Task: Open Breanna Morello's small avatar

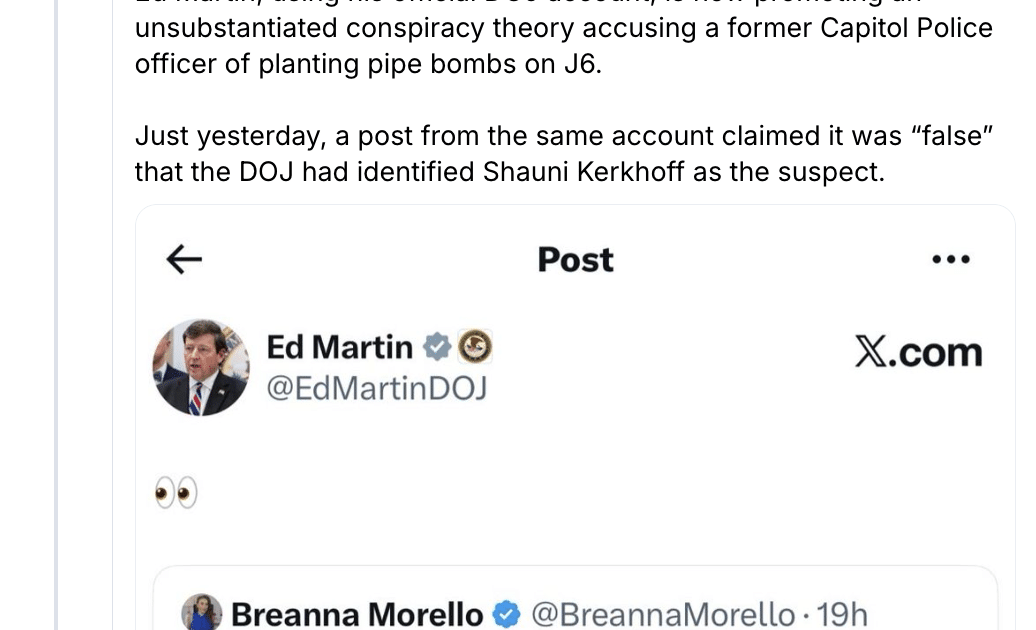Action: [201, 613]
